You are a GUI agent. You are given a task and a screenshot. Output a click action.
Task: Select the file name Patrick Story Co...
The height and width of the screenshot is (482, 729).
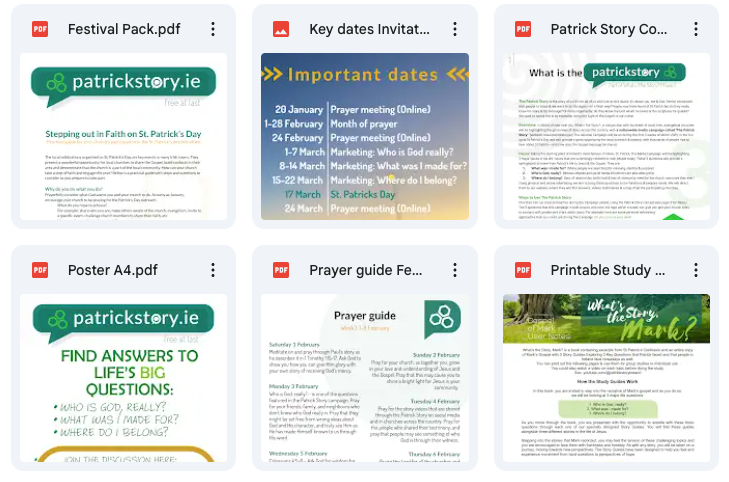[x=609, y=29]
